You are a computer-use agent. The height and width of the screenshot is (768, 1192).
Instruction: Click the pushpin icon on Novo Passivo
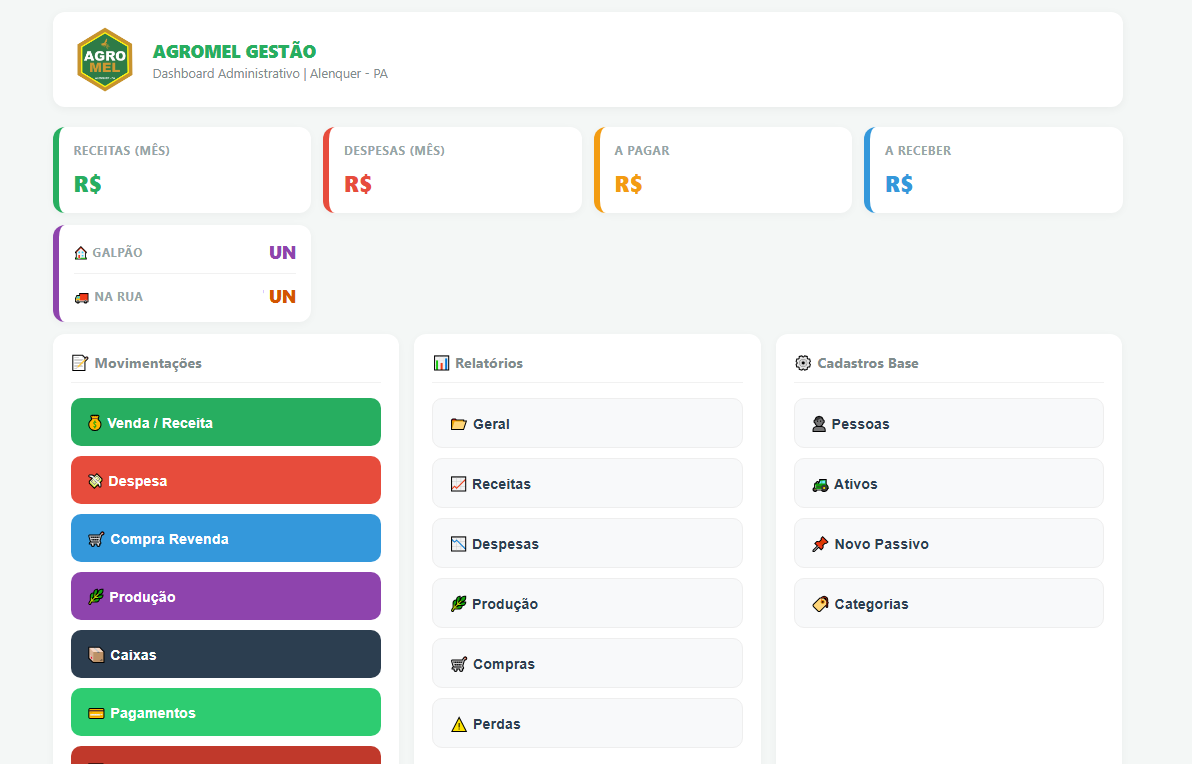coord(820,544)
